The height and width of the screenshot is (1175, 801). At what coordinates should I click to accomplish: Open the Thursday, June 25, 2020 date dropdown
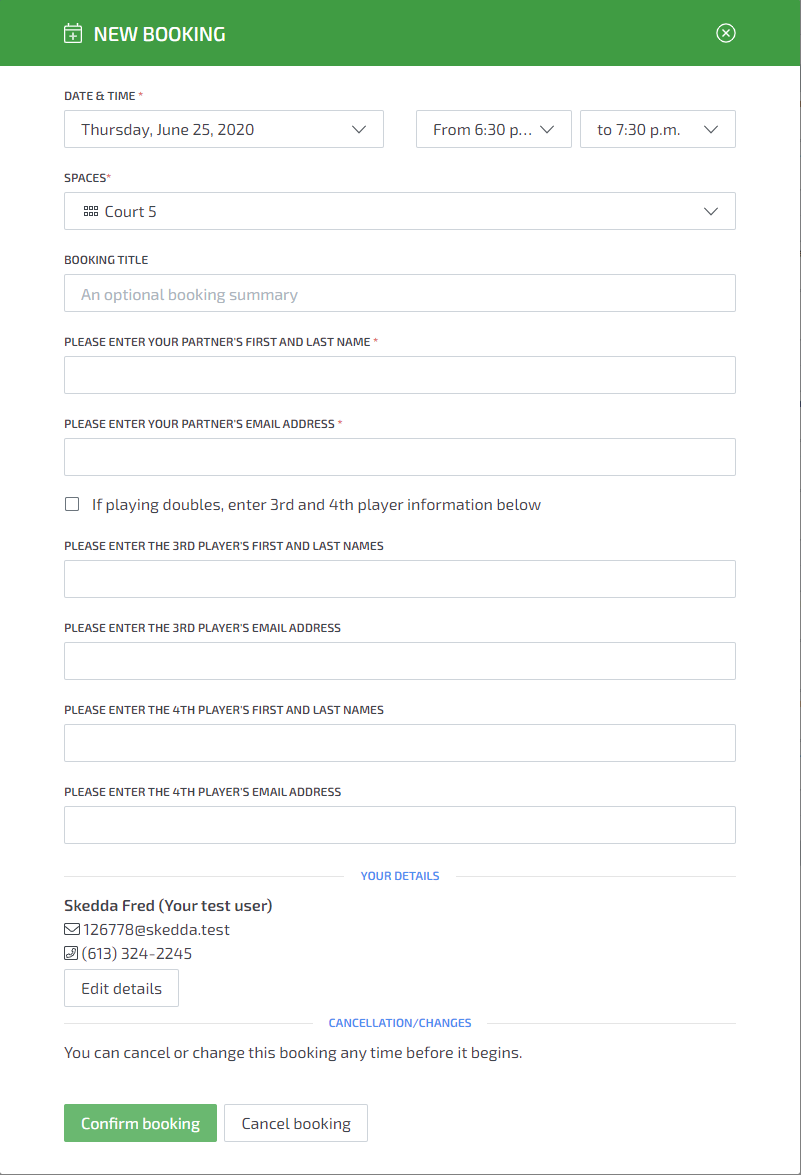coord(224,130)
